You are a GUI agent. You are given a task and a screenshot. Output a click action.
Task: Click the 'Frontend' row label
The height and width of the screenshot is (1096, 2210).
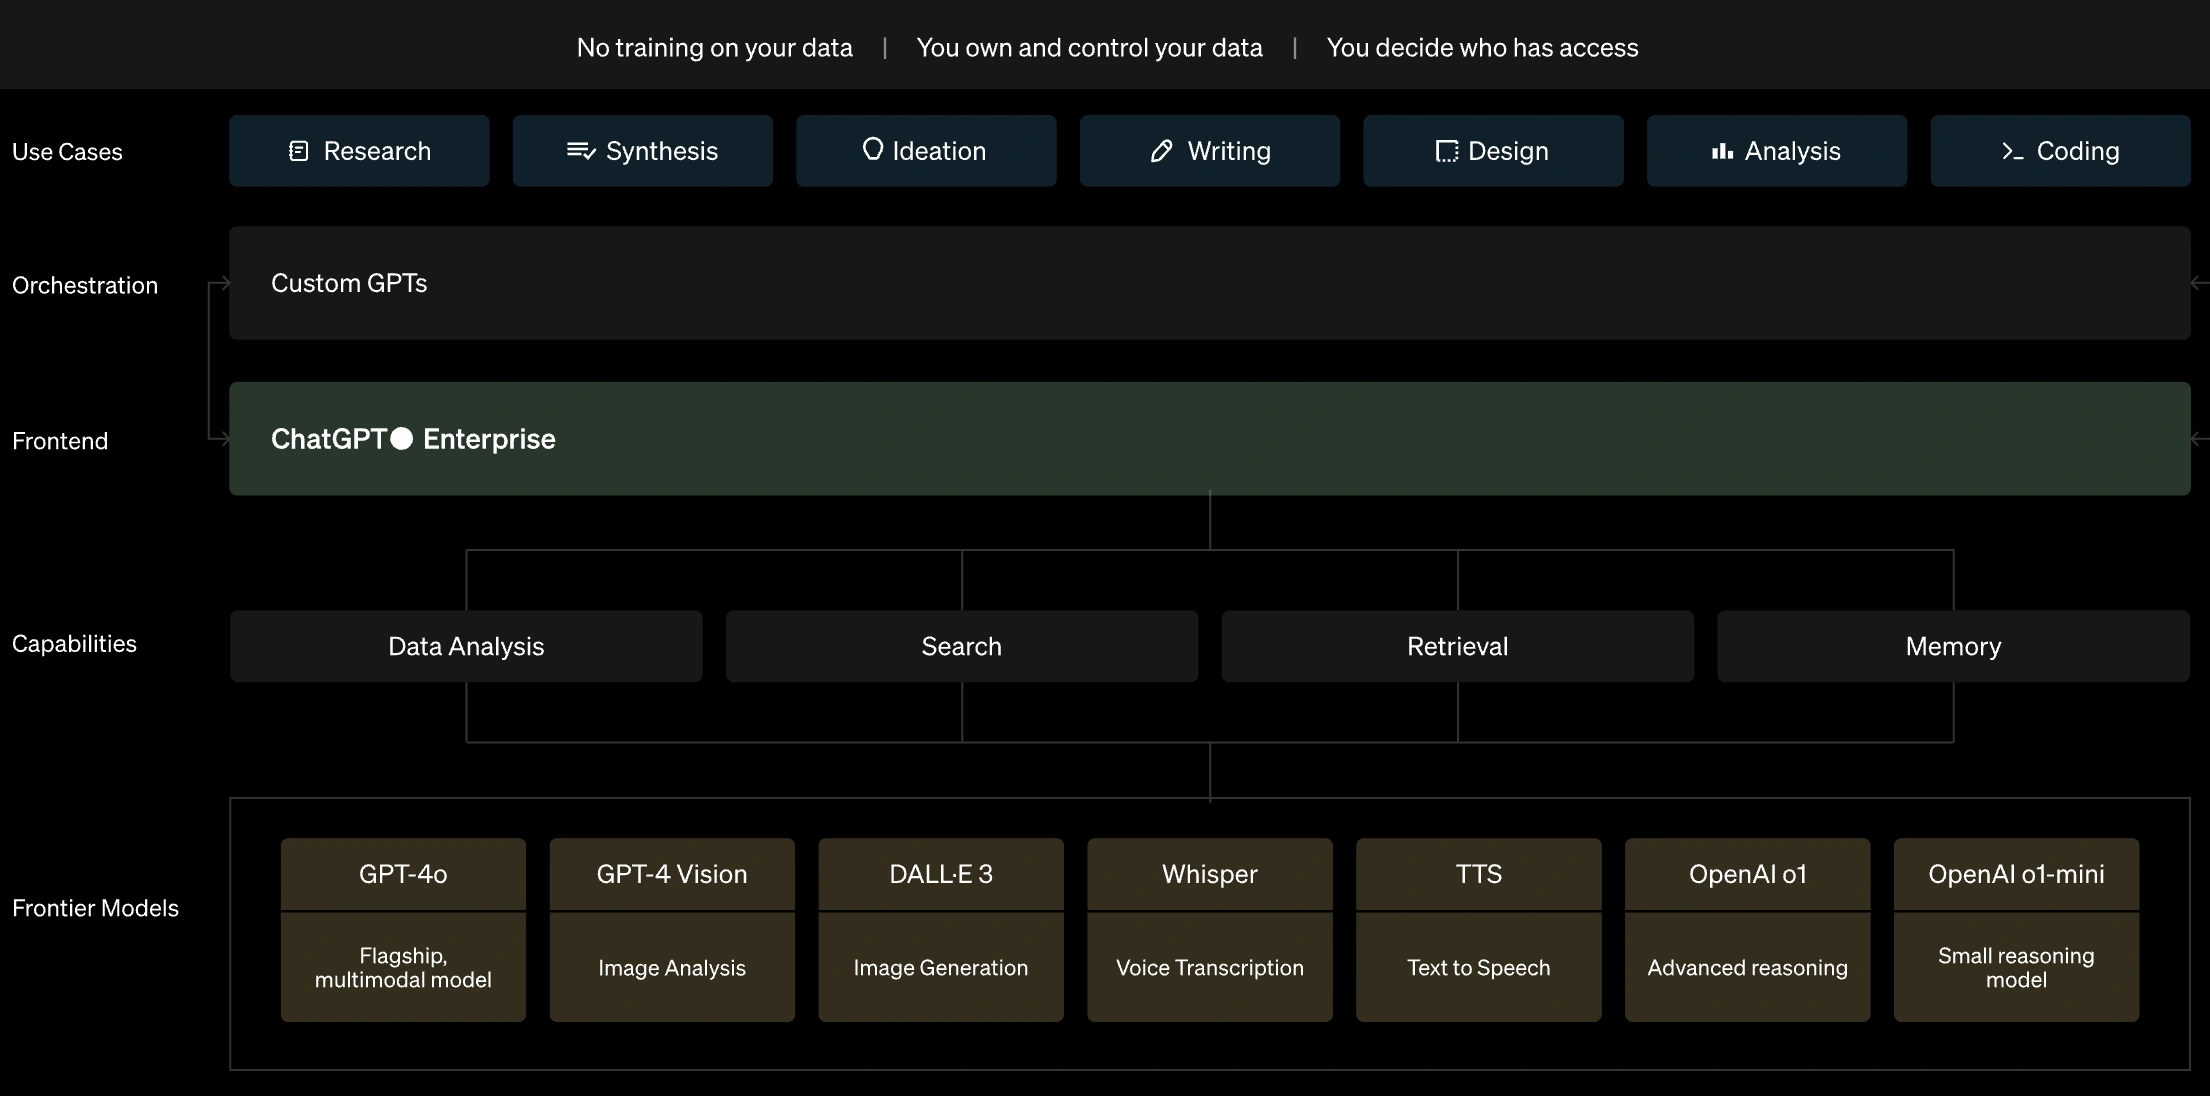60,441
